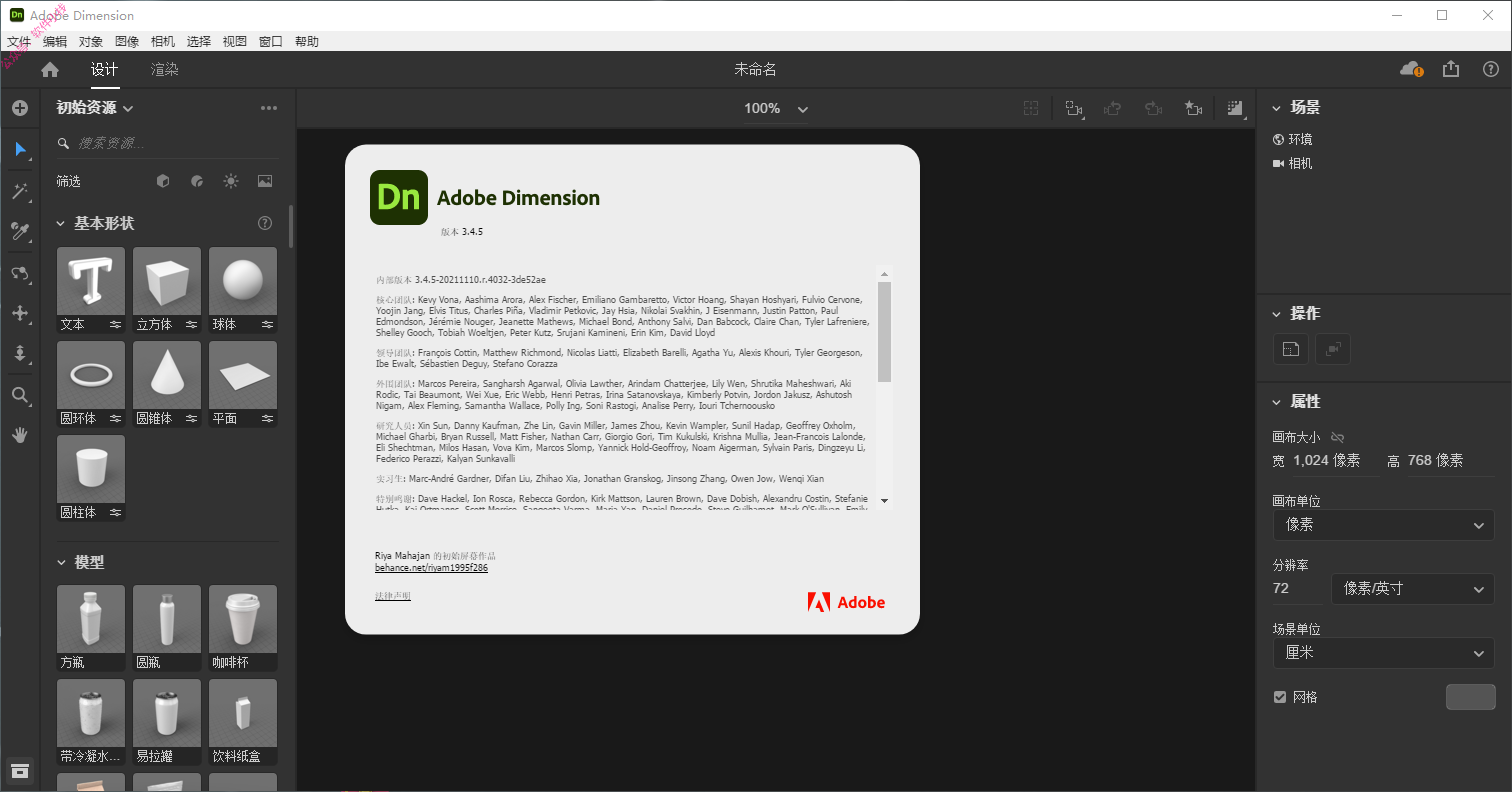The width and height of the screenshot is (1512, 792).
Task: Open camera bookmarks star icon
Action: point(1193,108)
